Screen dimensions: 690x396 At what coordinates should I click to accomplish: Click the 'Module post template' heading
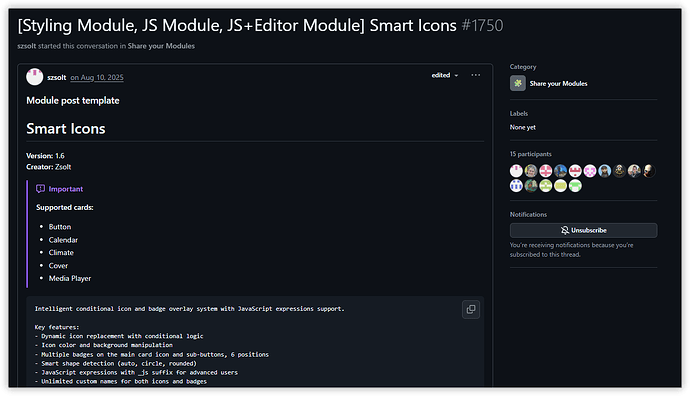point(73,100)
